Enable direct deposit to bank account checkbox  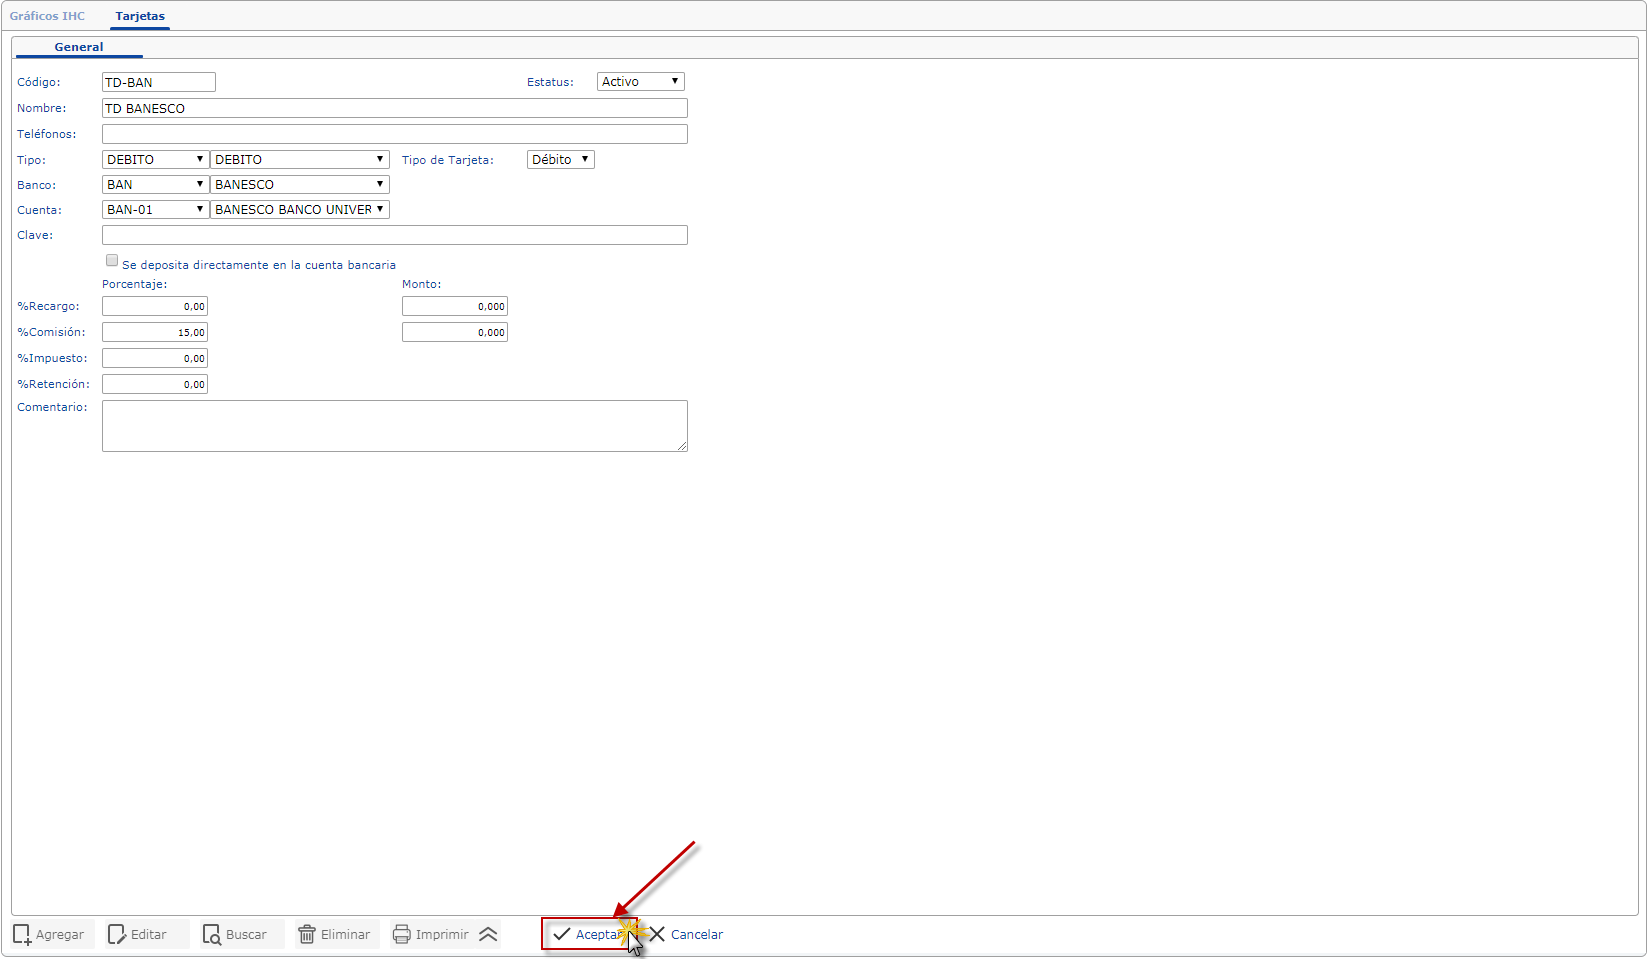coord(112,260)
